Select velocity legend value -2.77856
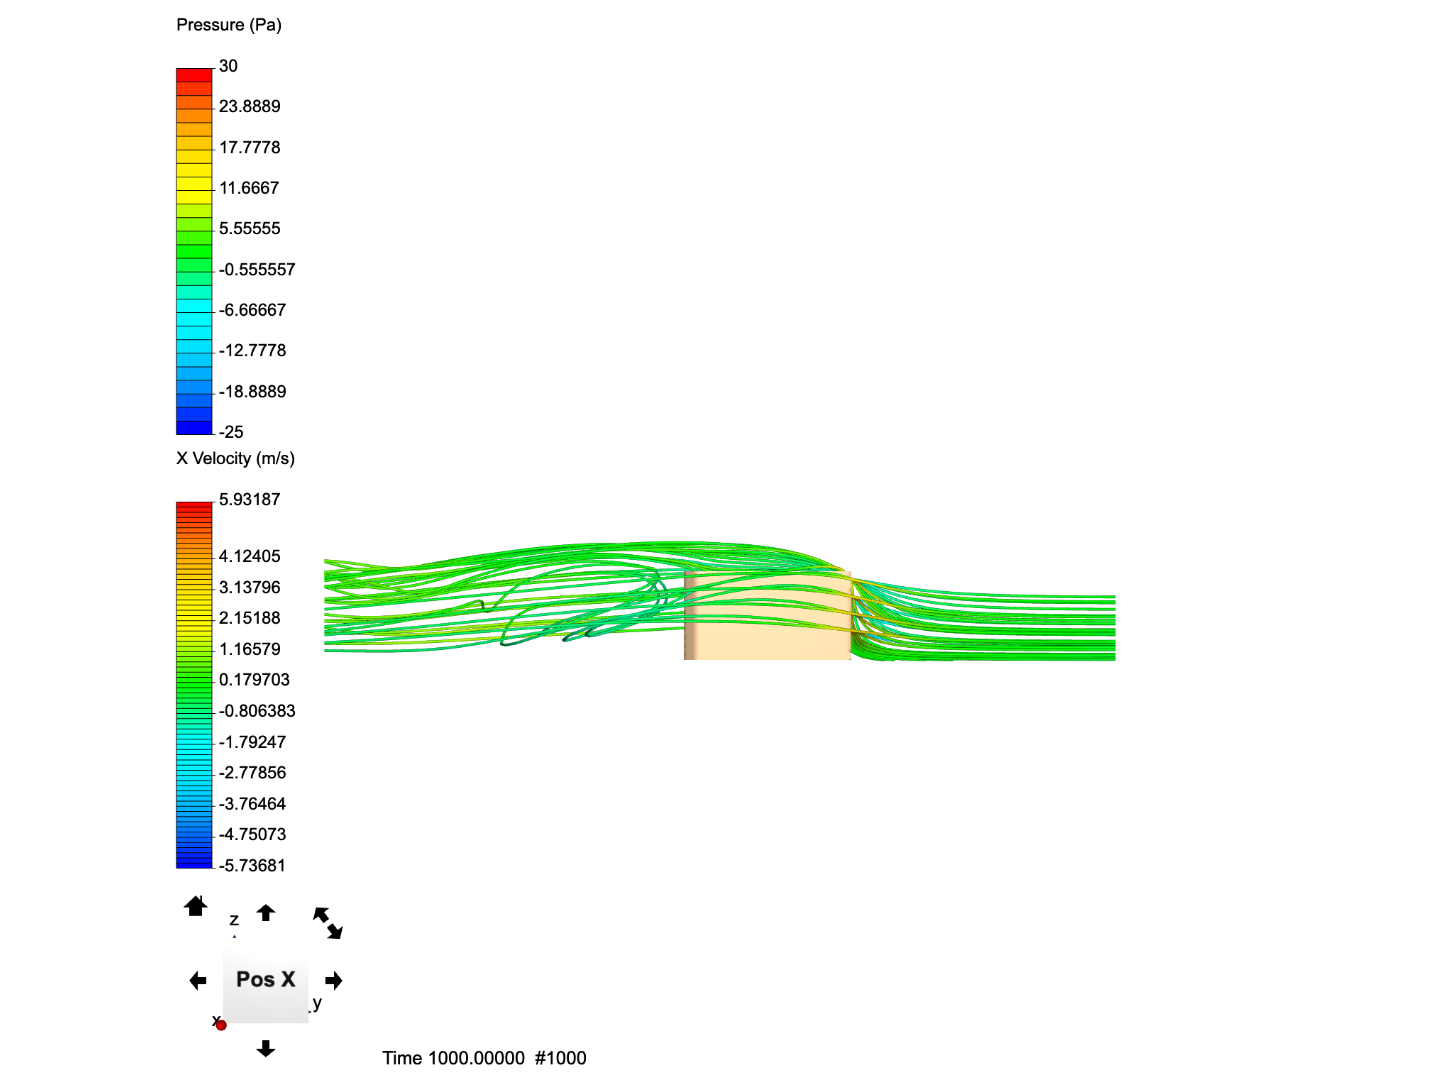Screen dimensions: 1440x1080 (x=253, y=772)
